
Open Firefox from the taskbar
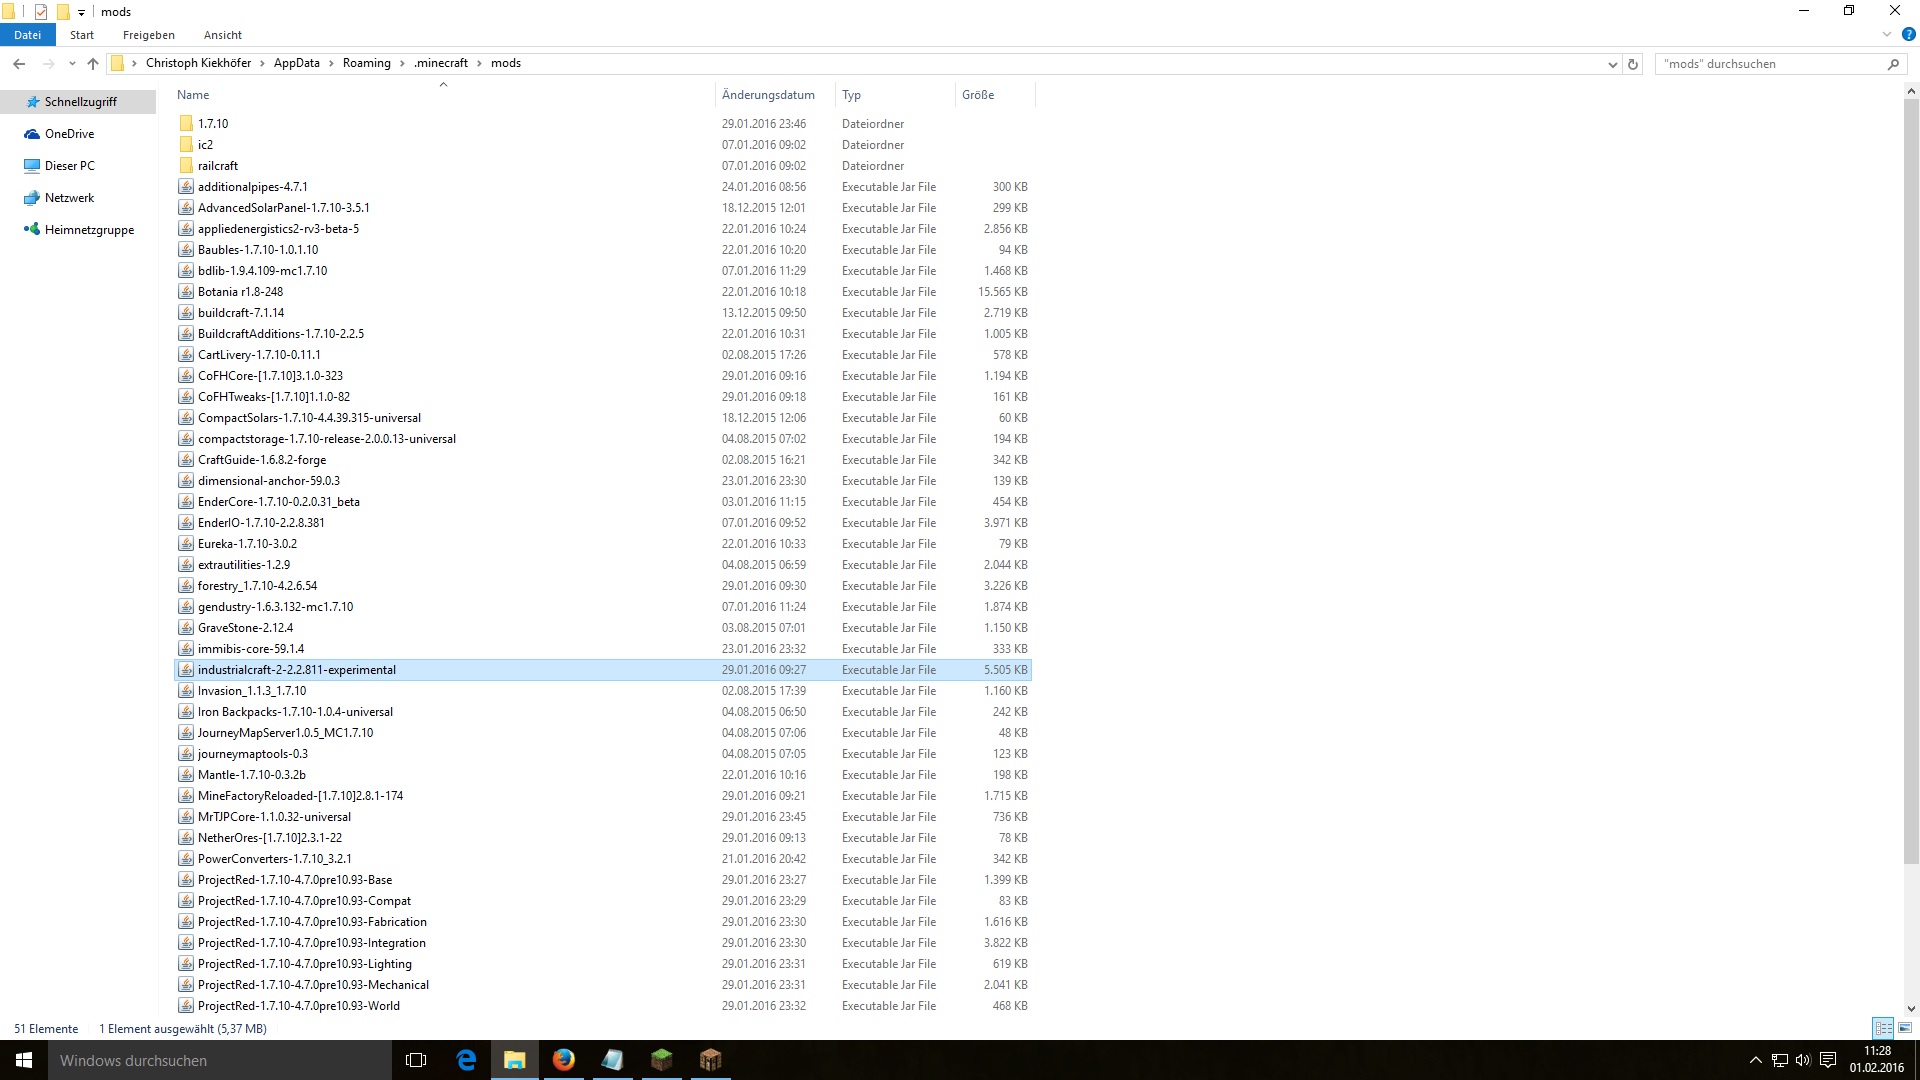pos(564,1060)
